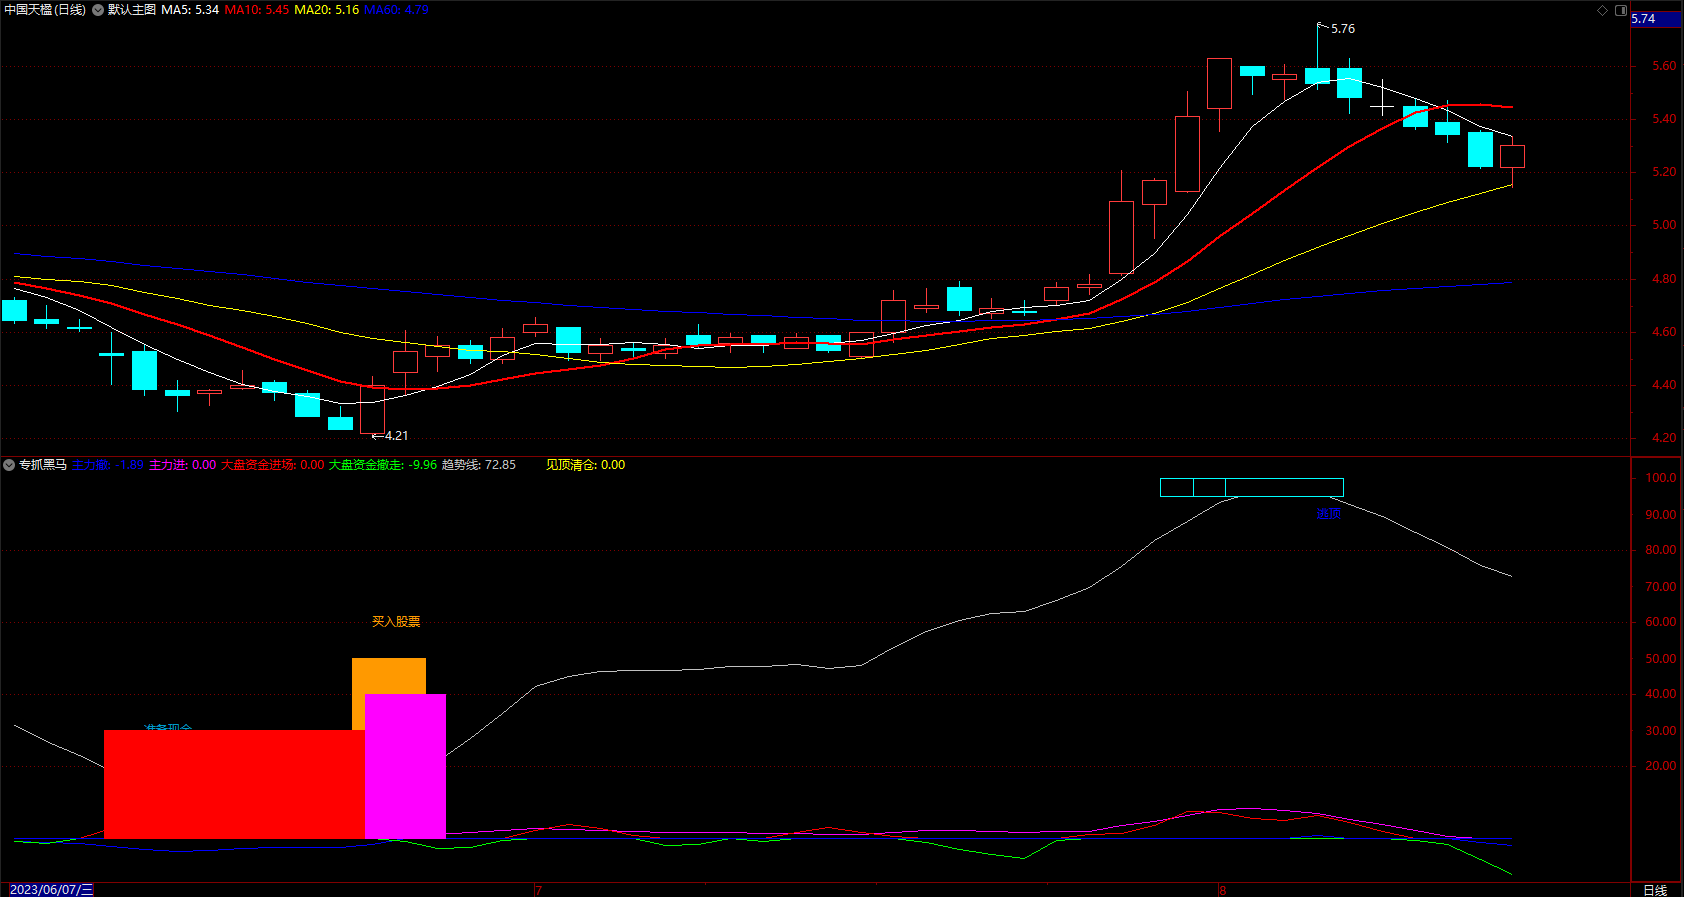Click the 中国天楹(日线) stock title
Screen dimensions: 1684x897
point(45,10)
